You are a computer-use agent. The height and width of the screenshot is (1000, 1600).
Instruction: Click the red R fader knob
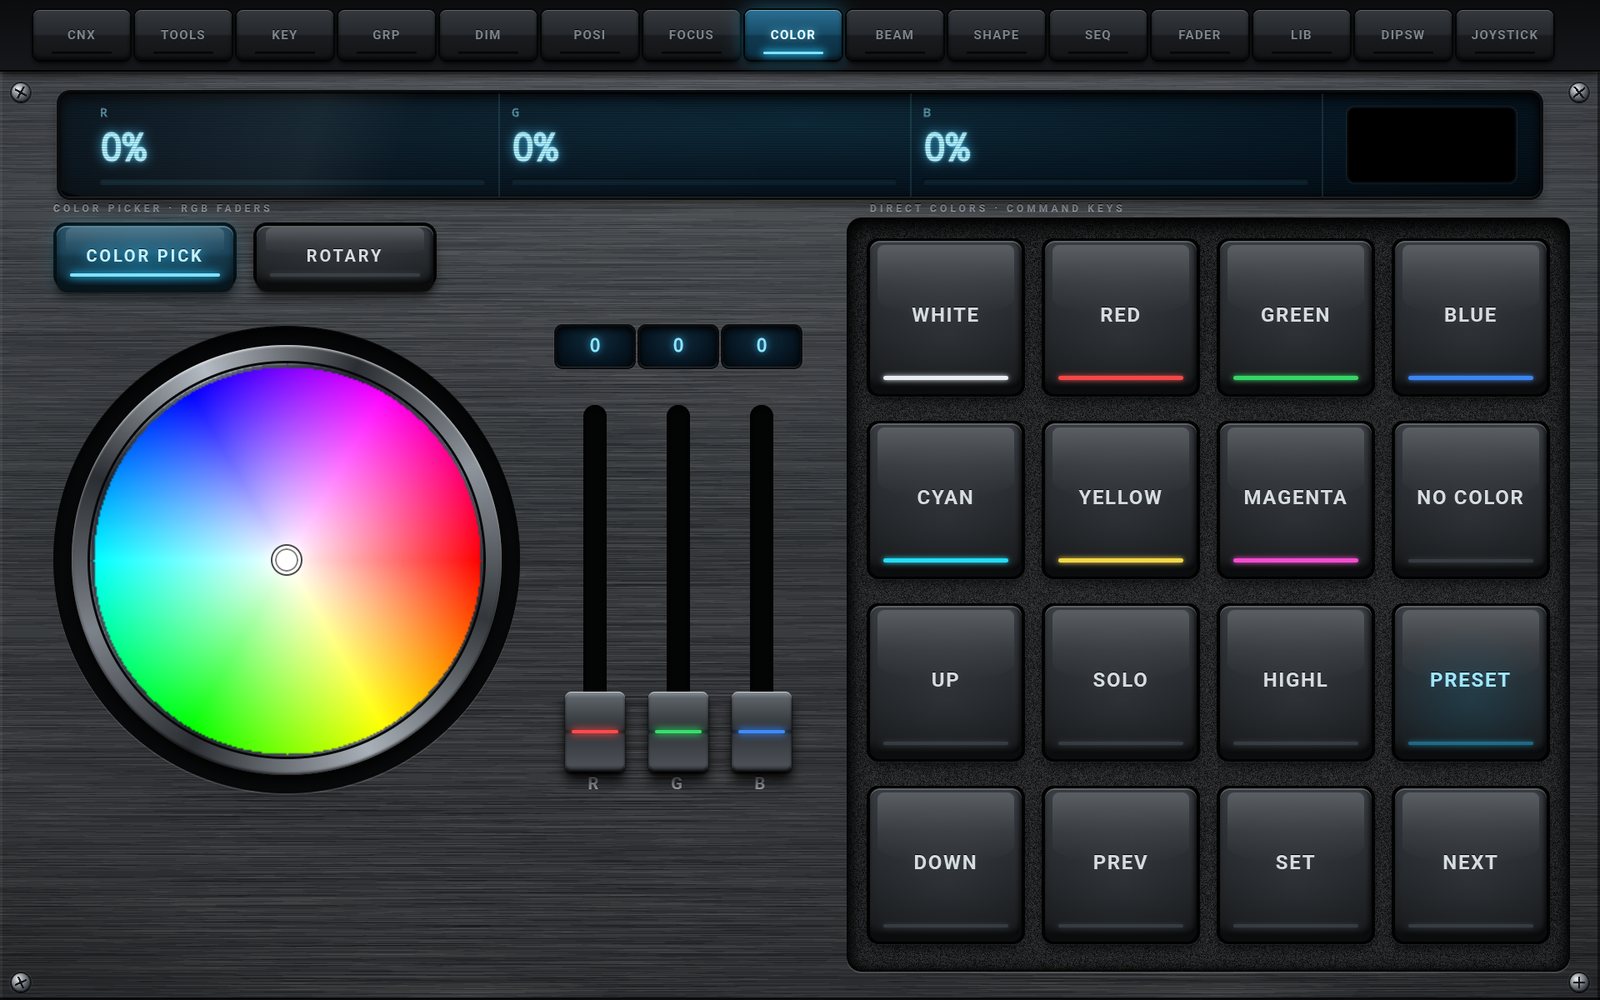coord(595,731)
